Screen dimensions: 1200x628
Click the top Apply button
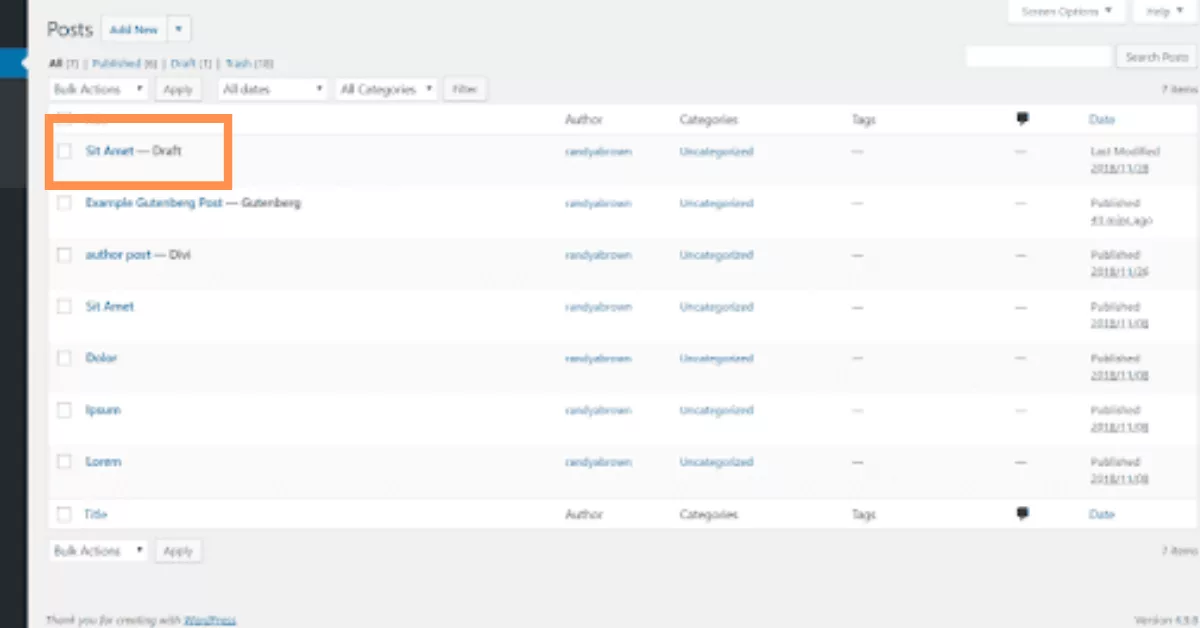coord(177,89)
